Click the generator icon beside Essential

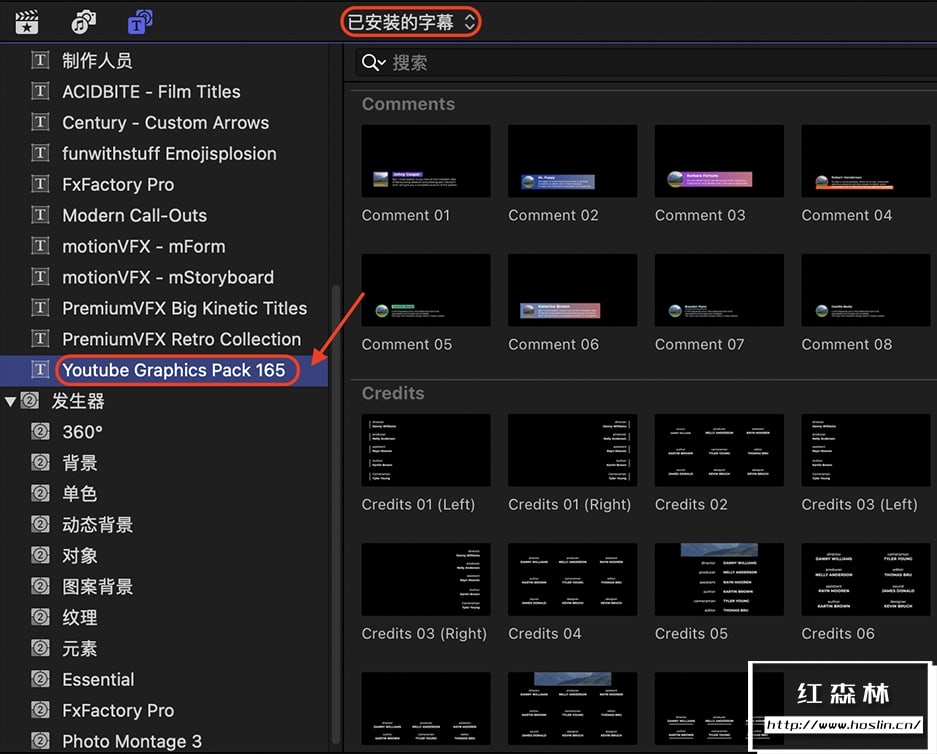(x=40, y=679)
